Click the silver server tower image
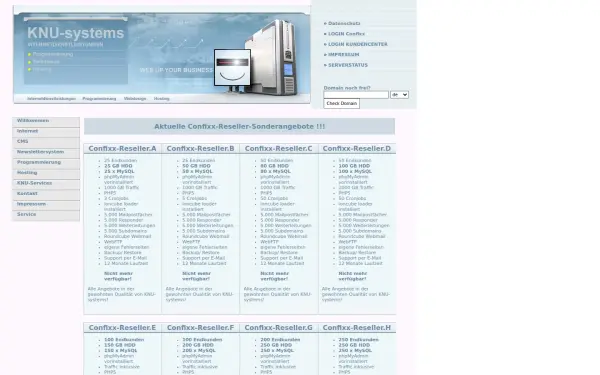600x375 pixels. coord(272,57)
